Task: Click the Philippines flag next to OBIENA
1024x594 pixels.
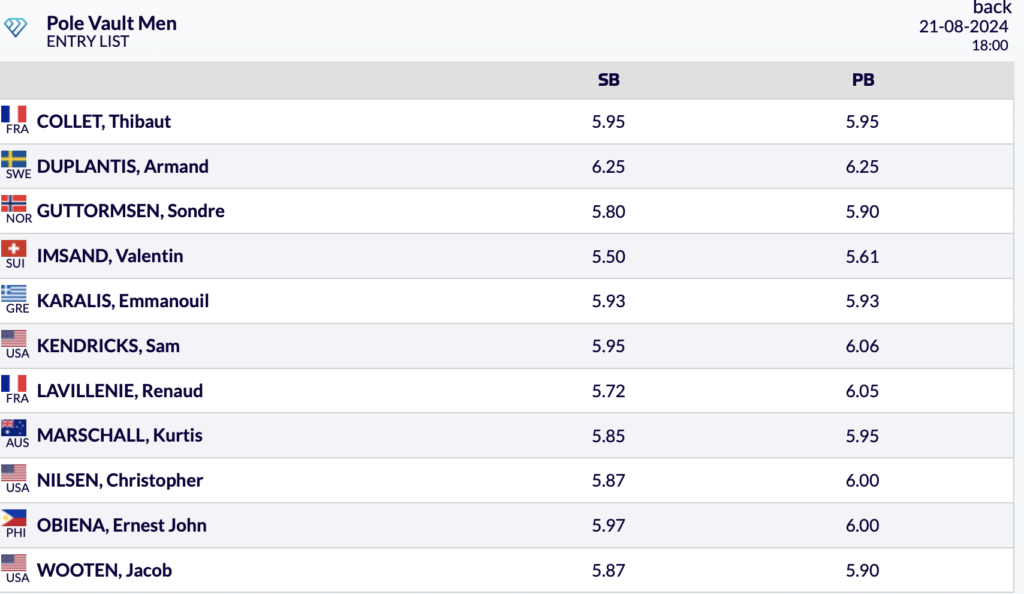Action: tap(14, 518)
